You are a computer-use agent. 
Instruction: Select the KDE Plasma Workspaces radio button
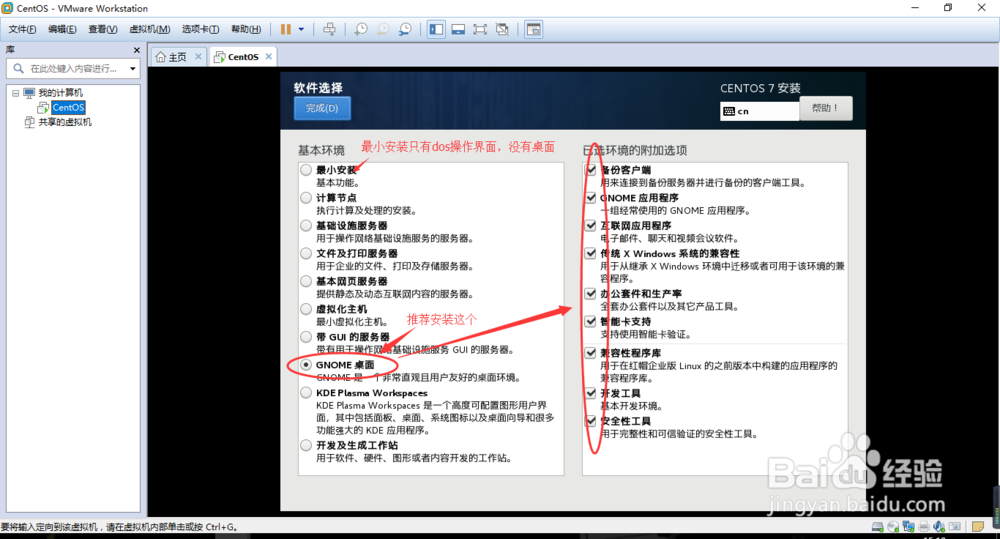click(306, 393)
